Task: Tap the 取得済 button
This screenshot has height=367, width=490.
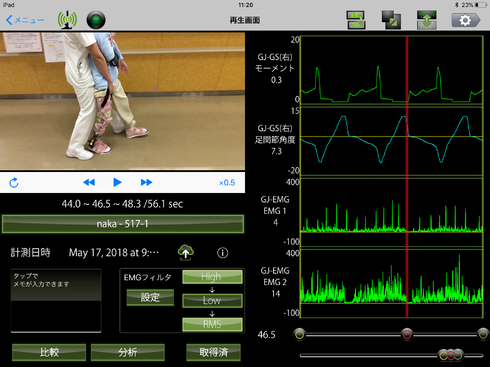Action: [x=213, y=352]
